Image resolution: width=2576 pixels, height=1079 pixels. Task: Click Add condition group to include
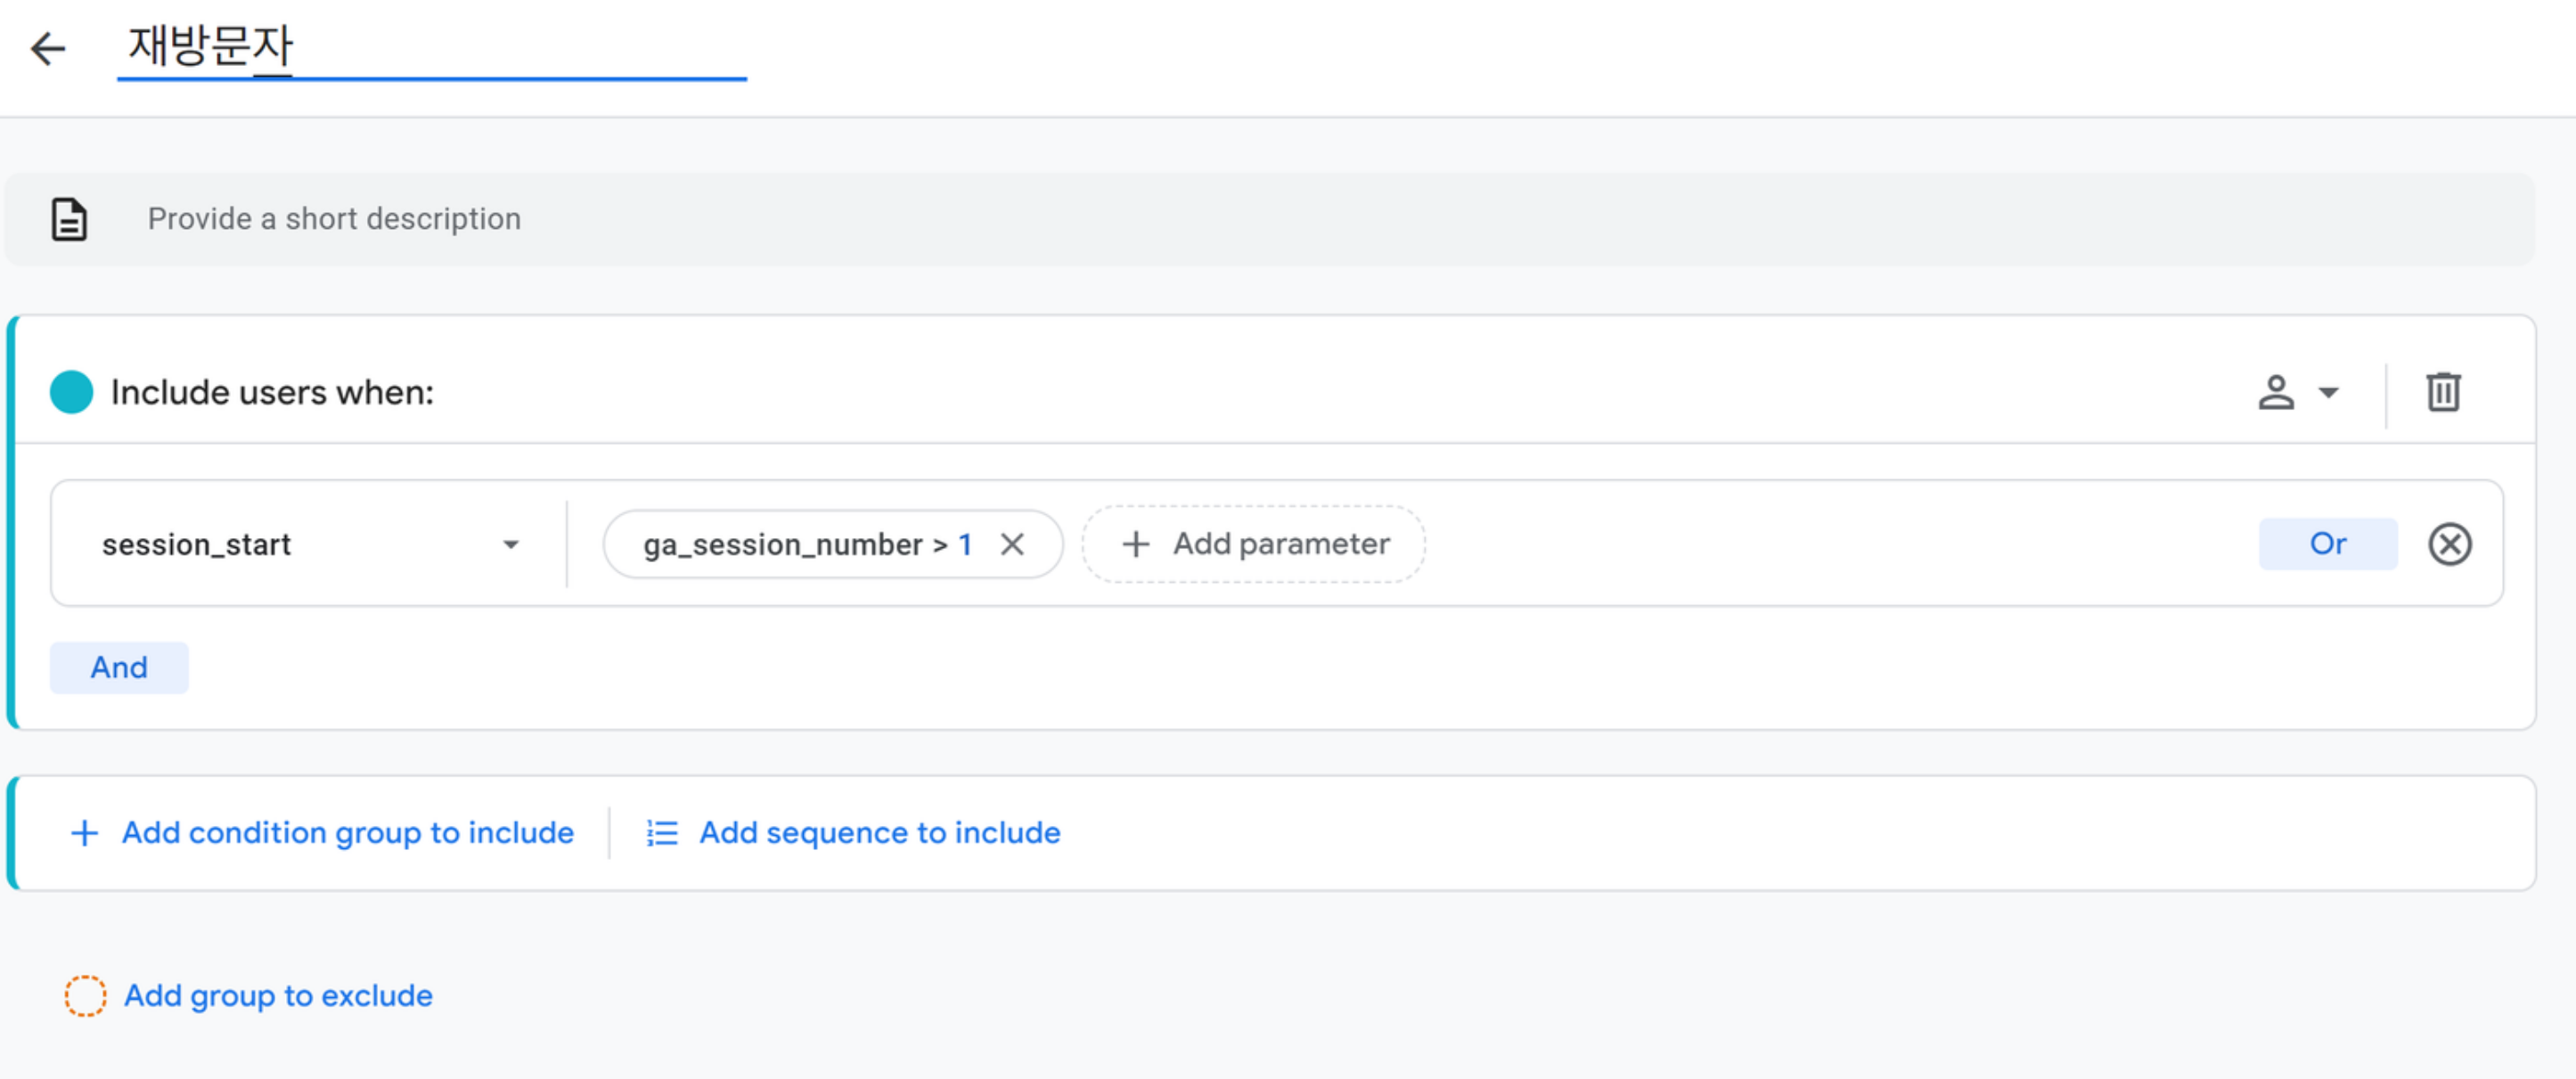322,832
